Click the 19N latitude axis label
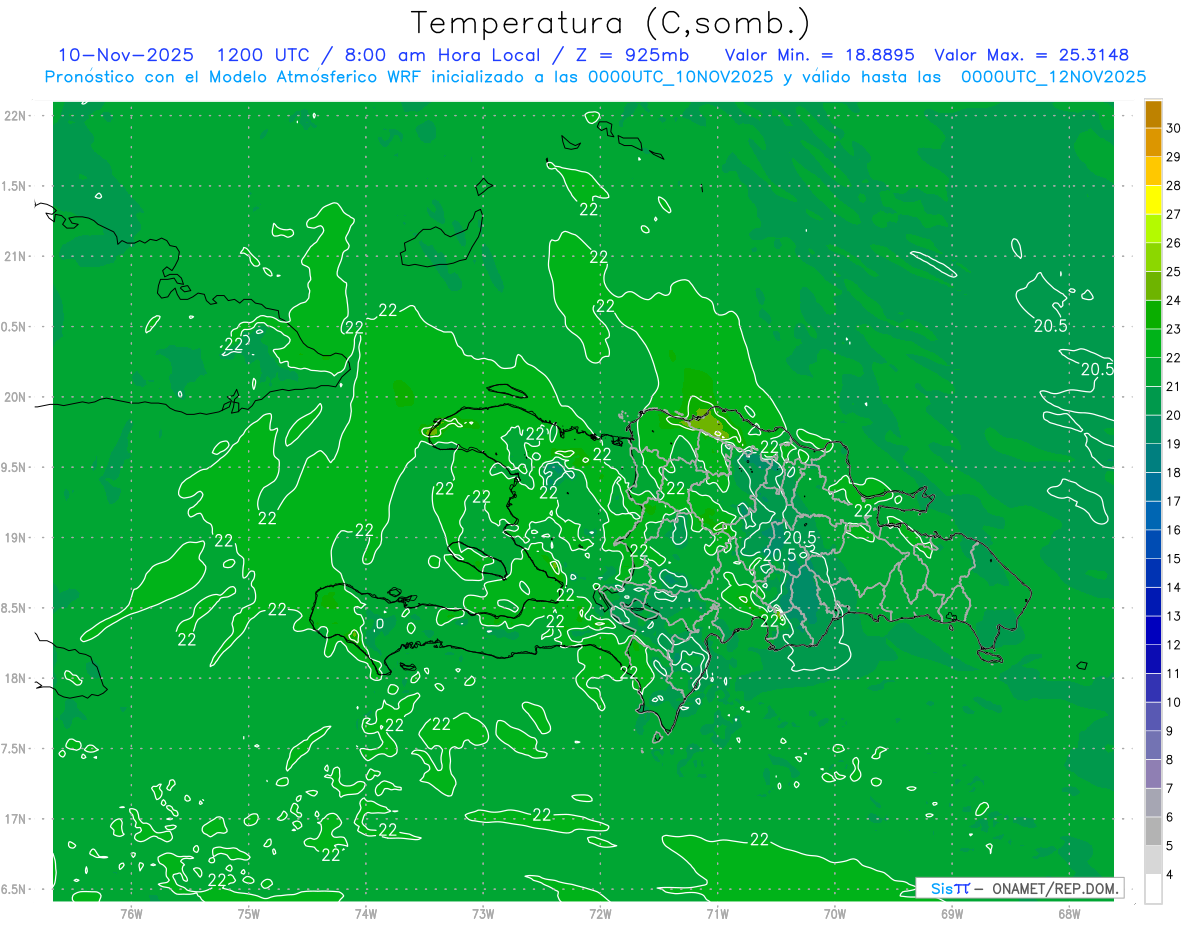The width and height of the screenshot is (1200, 927). coord(15,538)
